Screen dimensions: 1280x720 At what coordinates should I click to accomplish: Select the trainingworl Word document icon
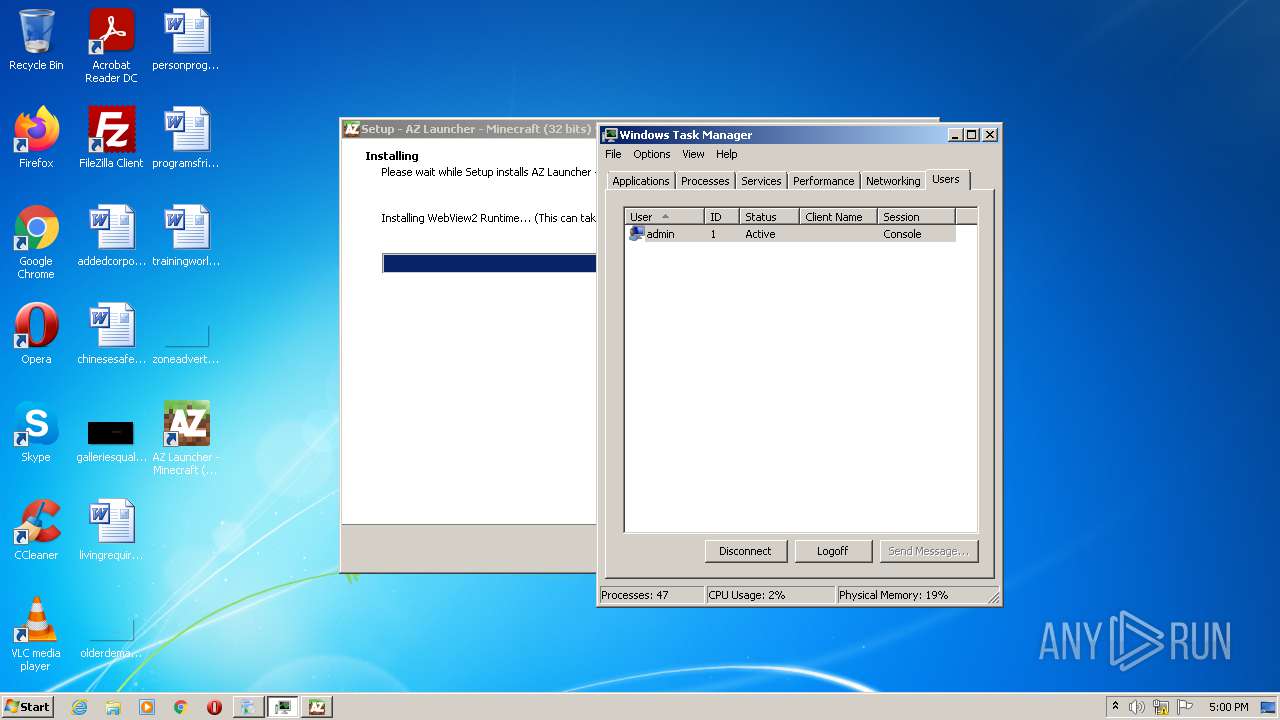(186, 237)
